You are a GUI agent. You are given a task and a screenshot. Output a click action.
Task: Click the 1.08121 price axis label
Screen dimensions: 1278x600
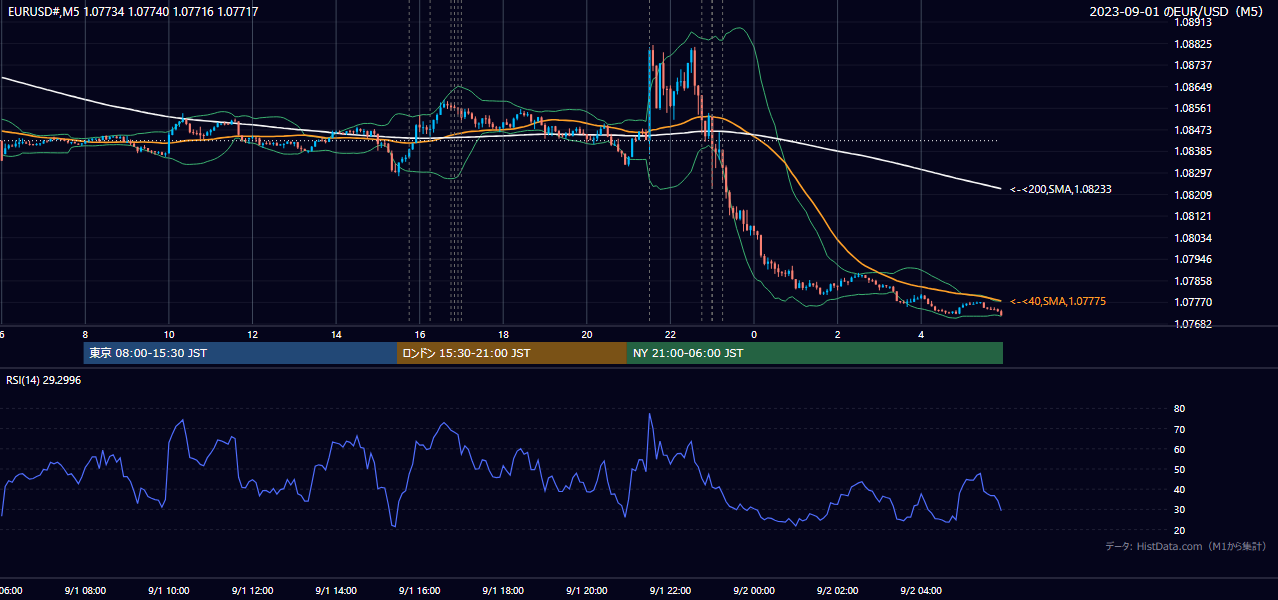click(1194, 216)
